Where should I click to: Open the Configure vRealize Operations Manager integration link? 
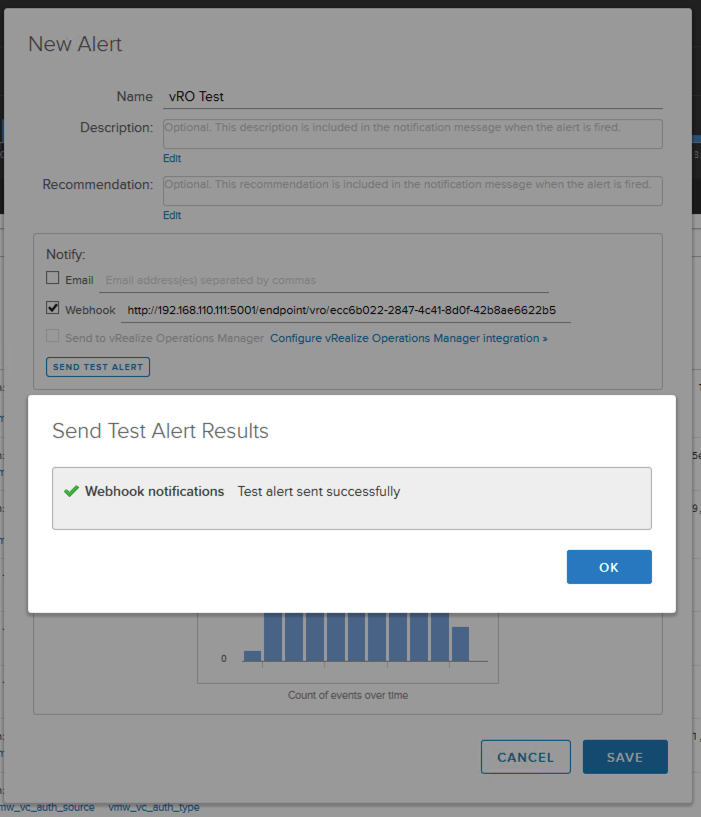pos(408,339)
